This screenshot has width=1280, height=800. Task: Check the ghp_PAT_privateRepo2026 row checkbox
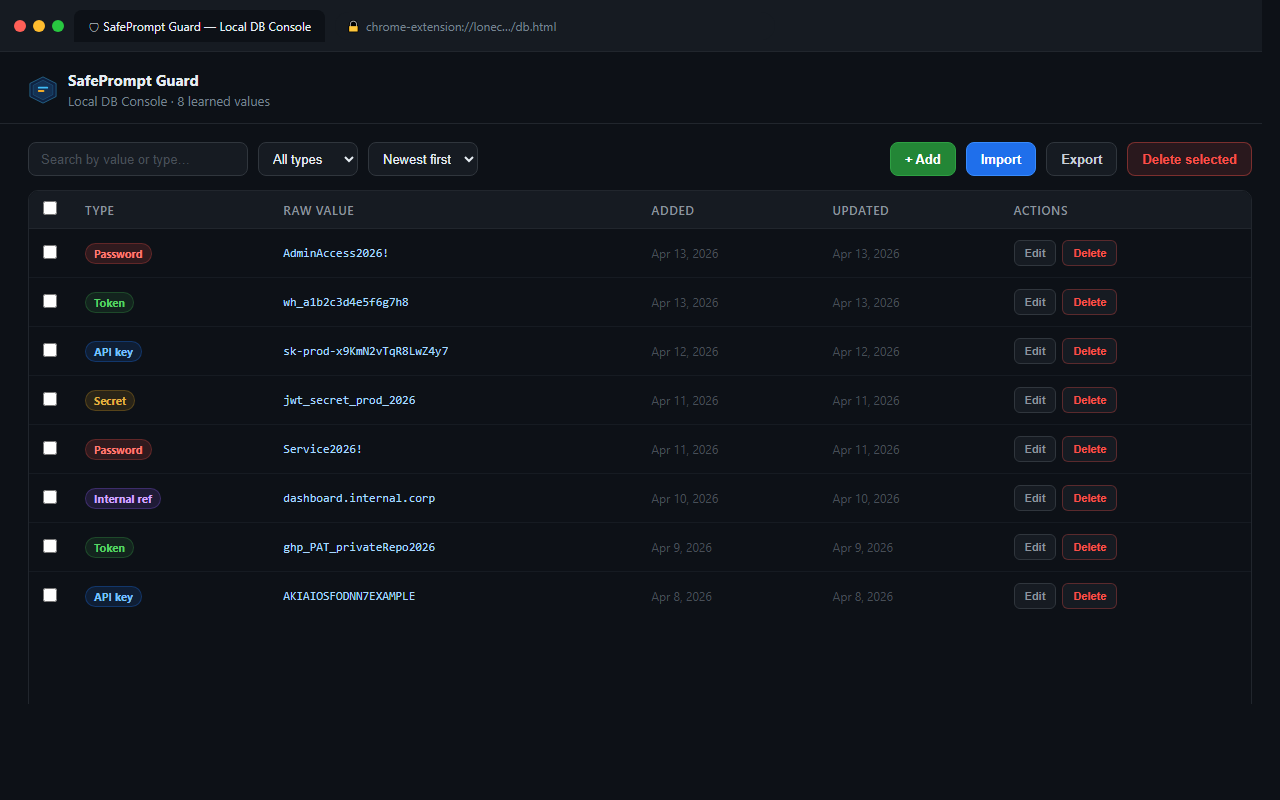tap(50, 546)
